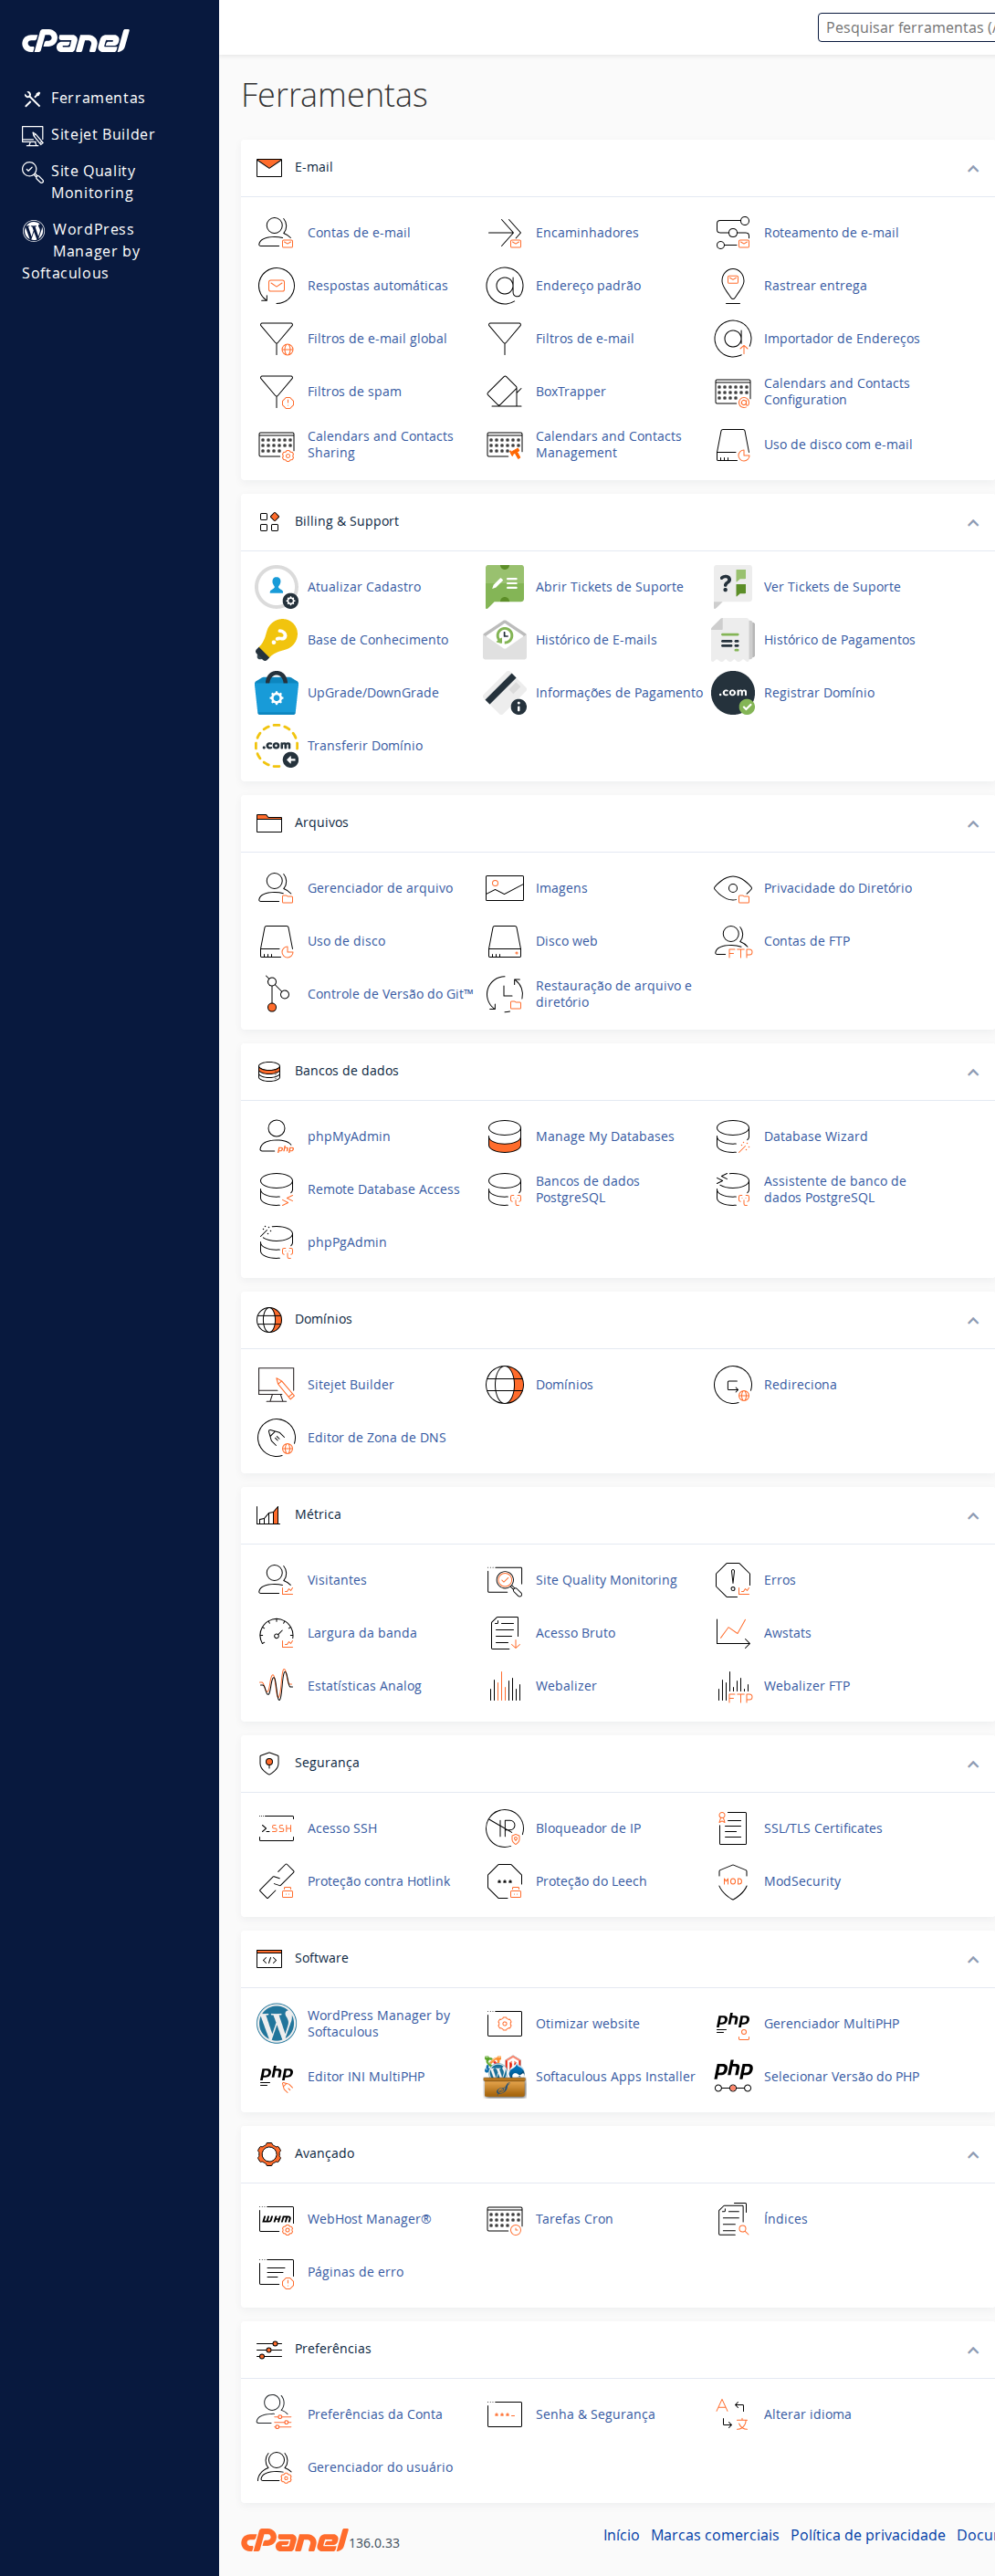Open the Privacidade do Diretório link
This screenshot has width=995, height=2576.
[837, 888]
